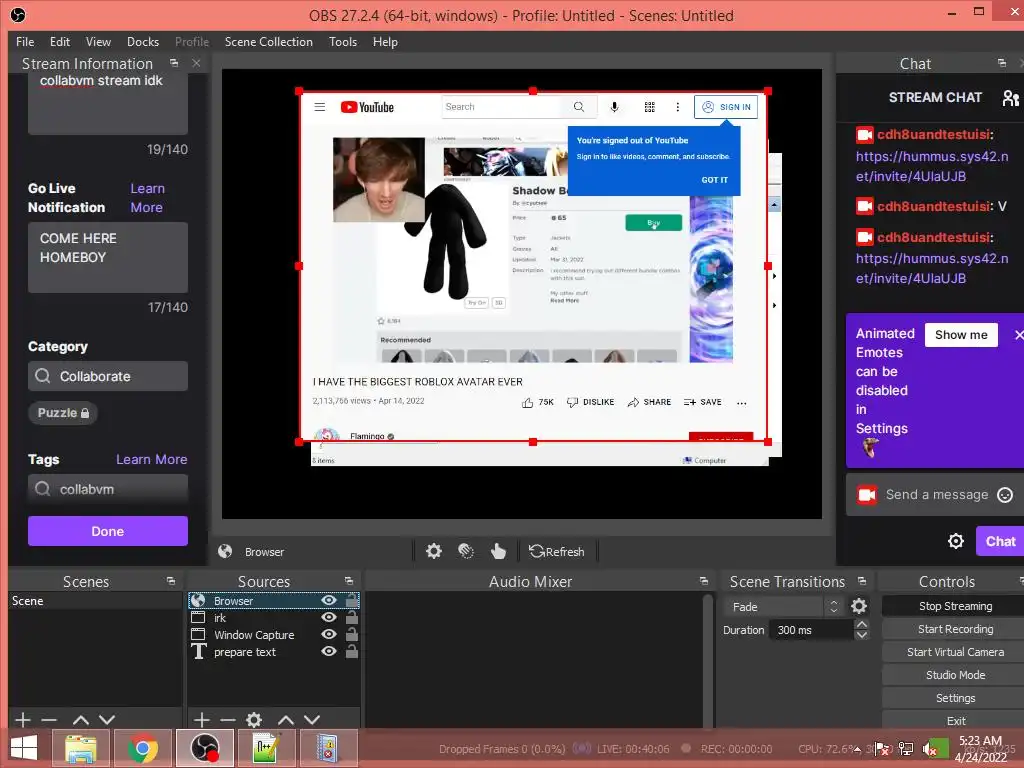The height and width of the screenshot is (768, 1024).
Task: Dismiss the Animated Emotes notice
Action: (1019, 335)
